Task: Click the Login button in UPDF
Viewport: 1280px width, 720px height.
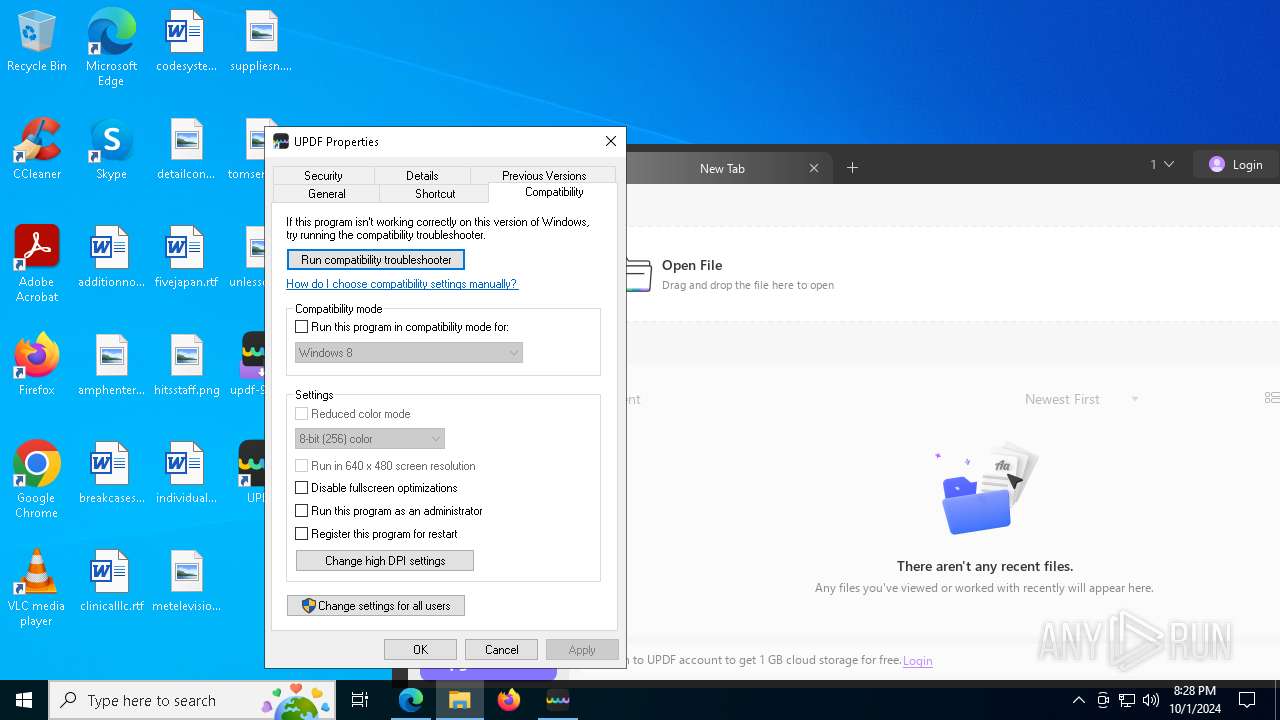Action: coord(1235,165)
